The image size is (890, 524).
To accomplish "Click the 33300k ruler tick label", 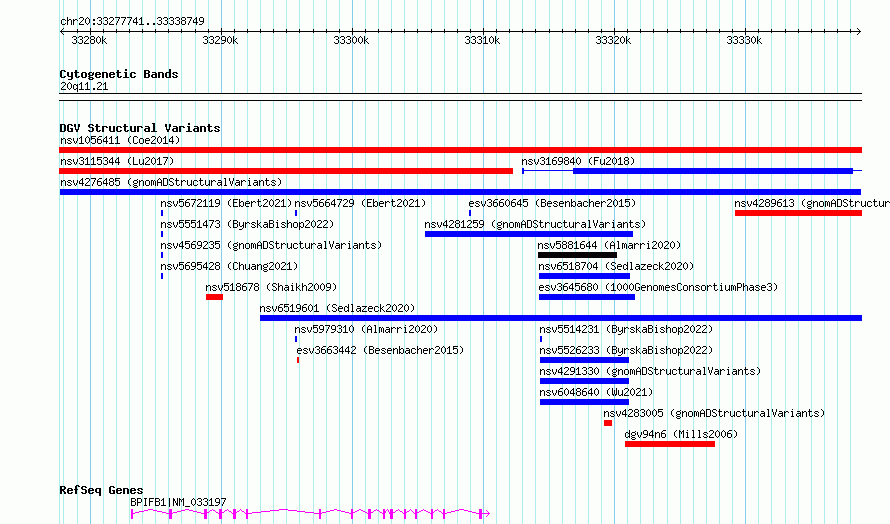I will pos(351,40).
